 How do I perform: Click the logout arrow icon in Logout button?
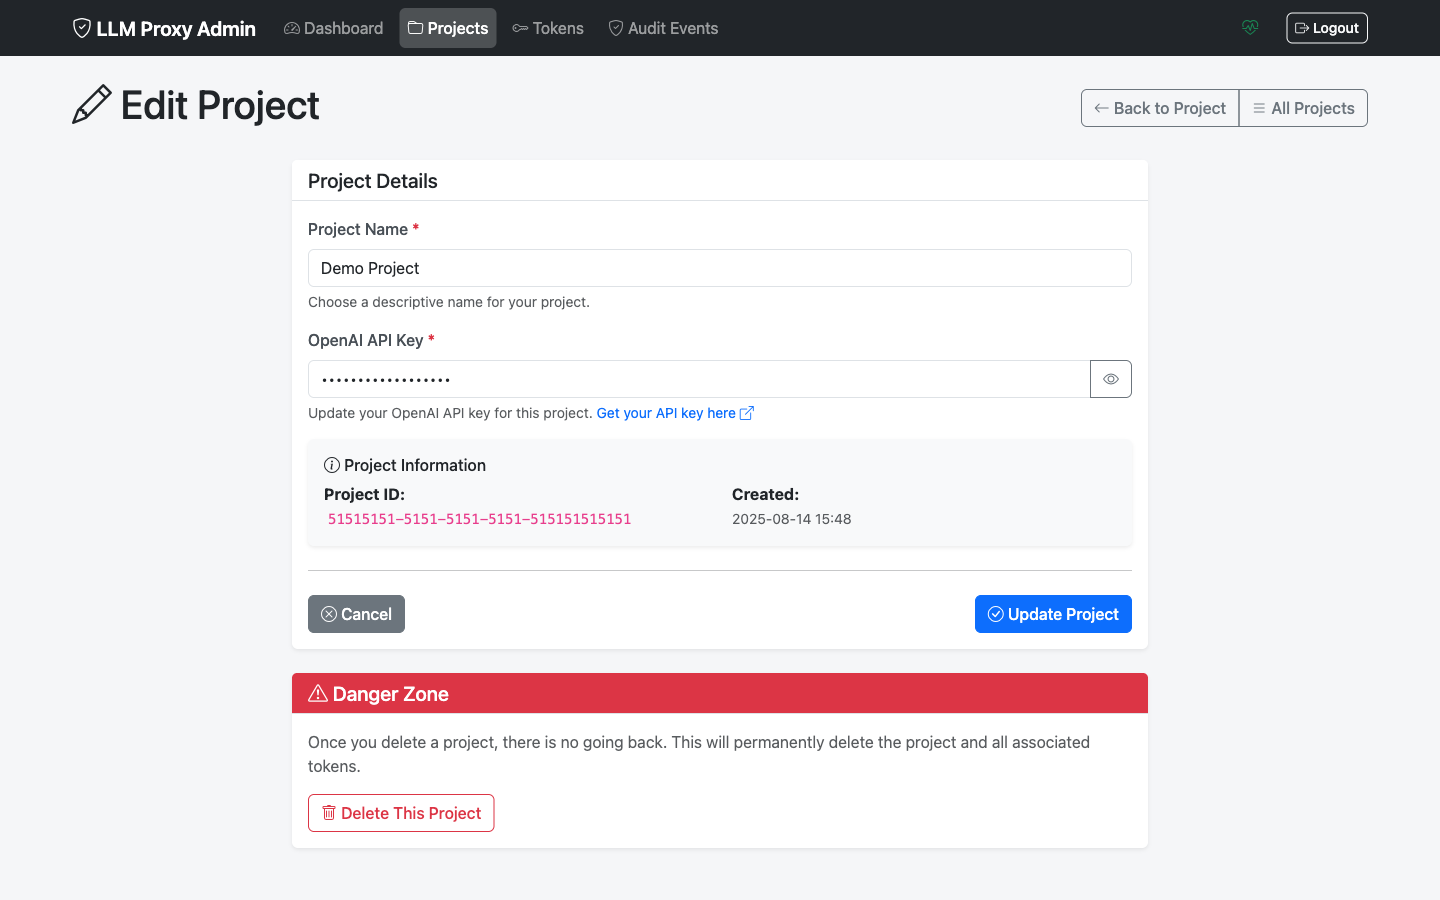[x=1303, y=27]
